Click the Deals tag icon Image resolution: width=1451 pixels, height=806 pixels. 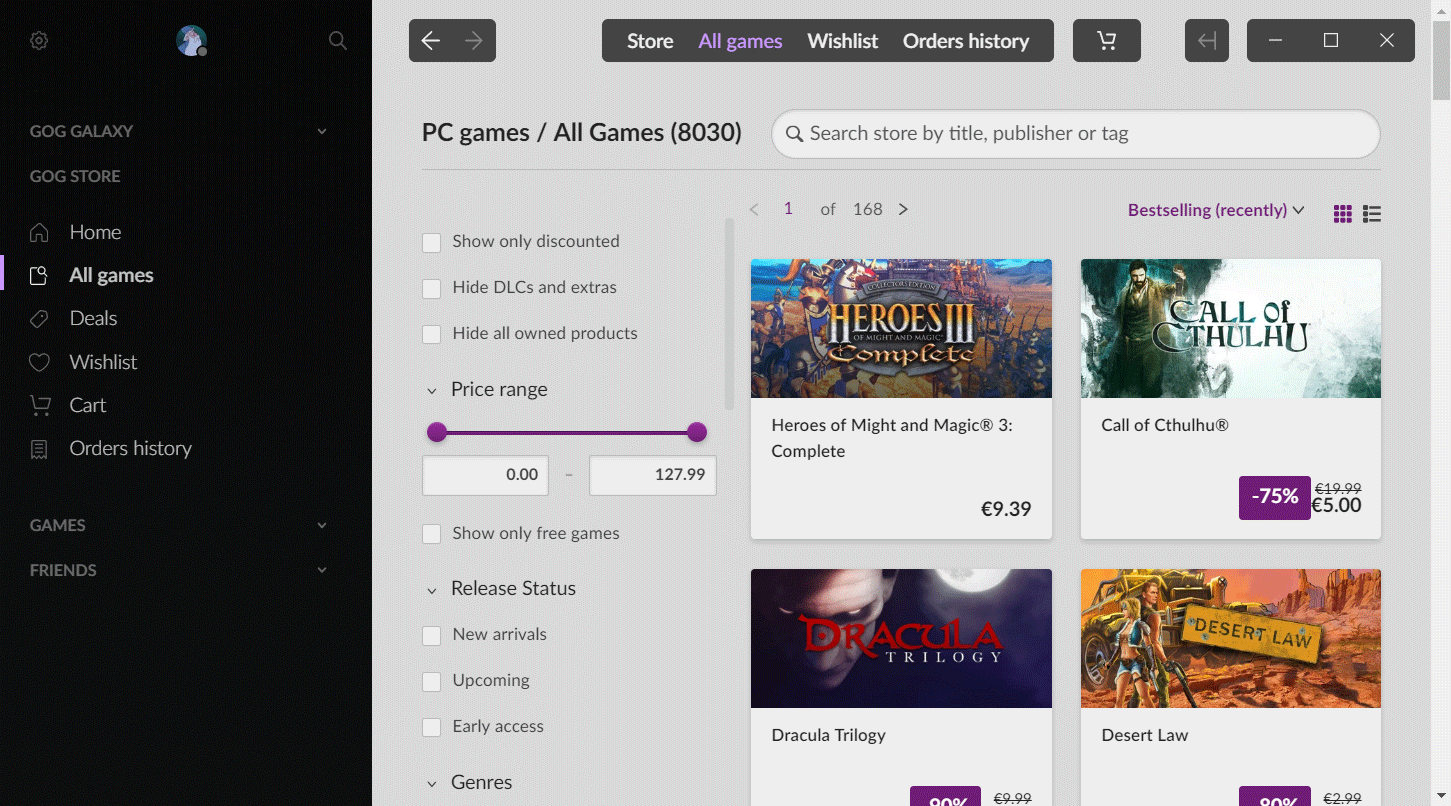pos(39,319)
